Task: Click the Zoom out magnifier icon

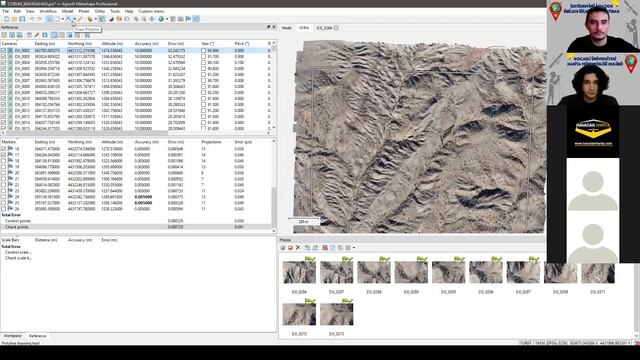Action: click(x=144, y=19)
